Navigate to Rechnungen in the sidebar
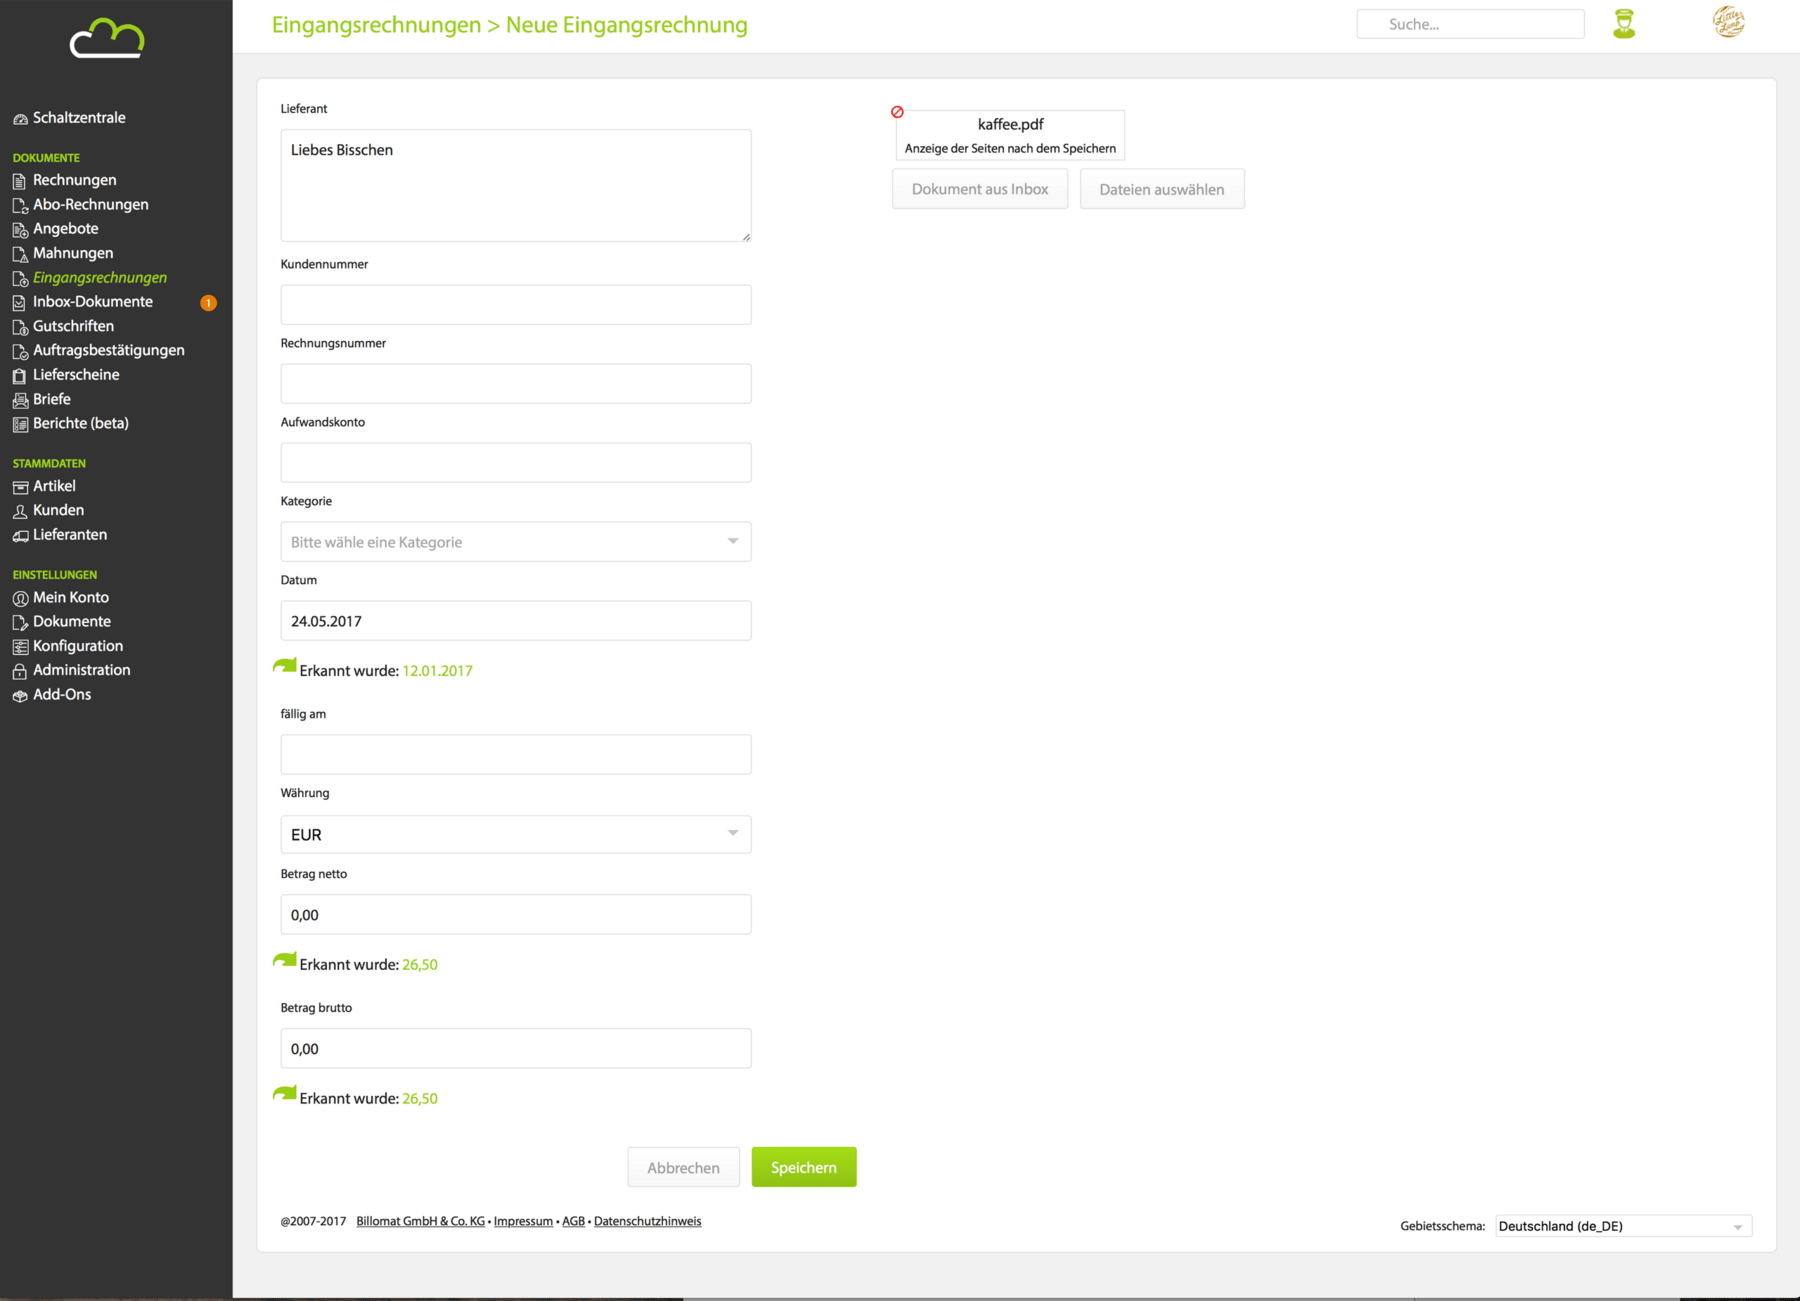The image size is (1800, 1301). tap(75, 180)
